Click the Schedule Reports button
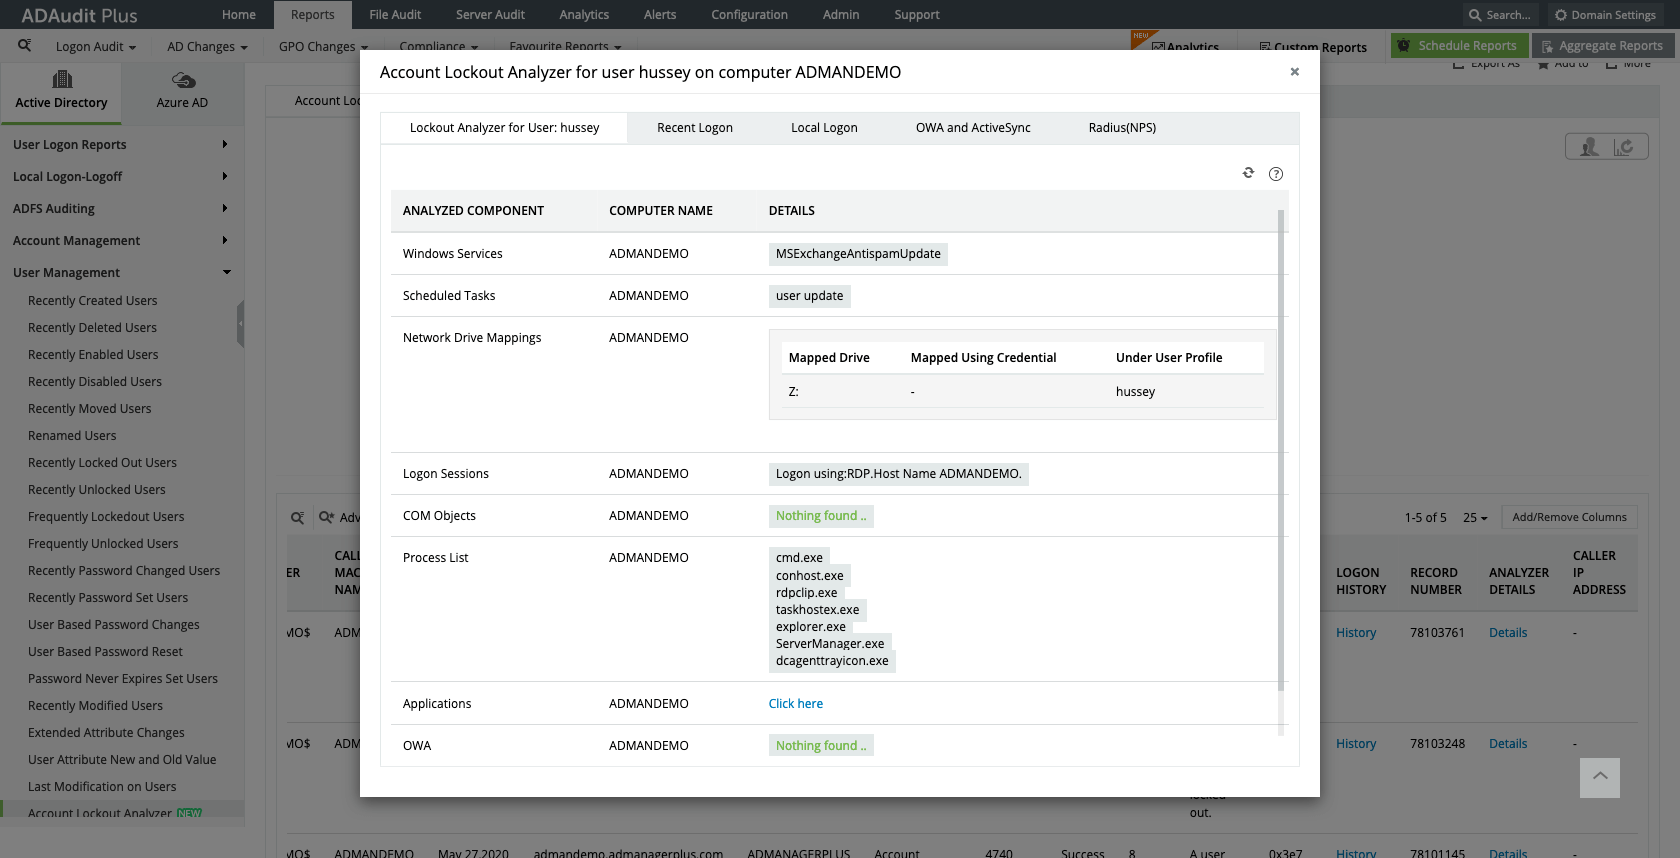 point(1459,46)
